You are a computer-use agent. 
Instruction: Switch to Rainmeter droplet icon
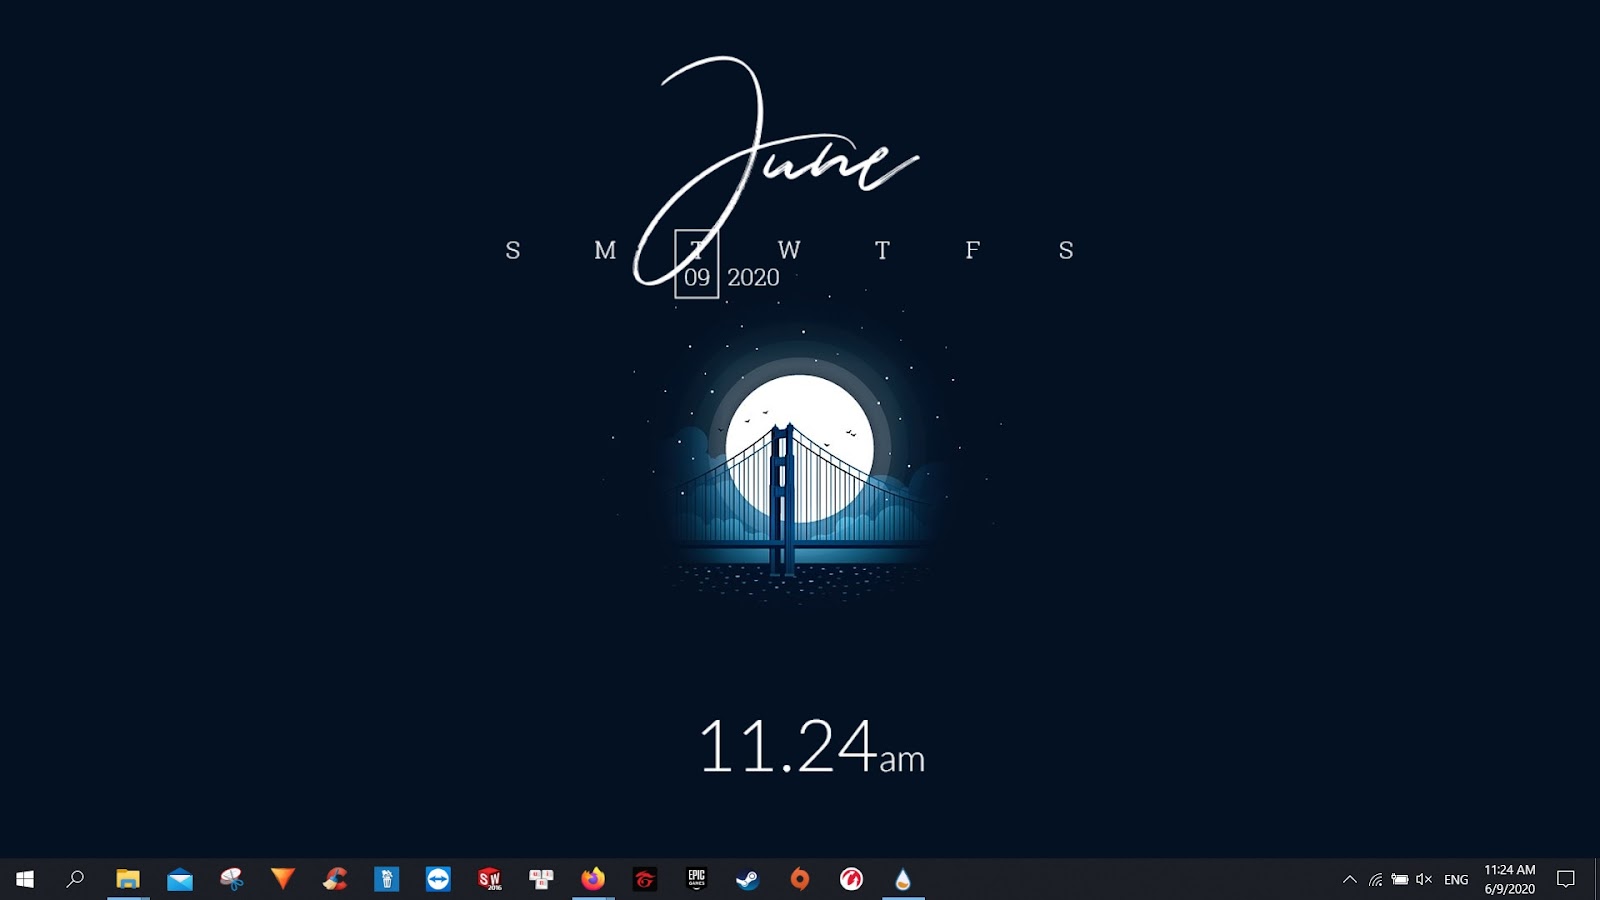tap(903, 879)
